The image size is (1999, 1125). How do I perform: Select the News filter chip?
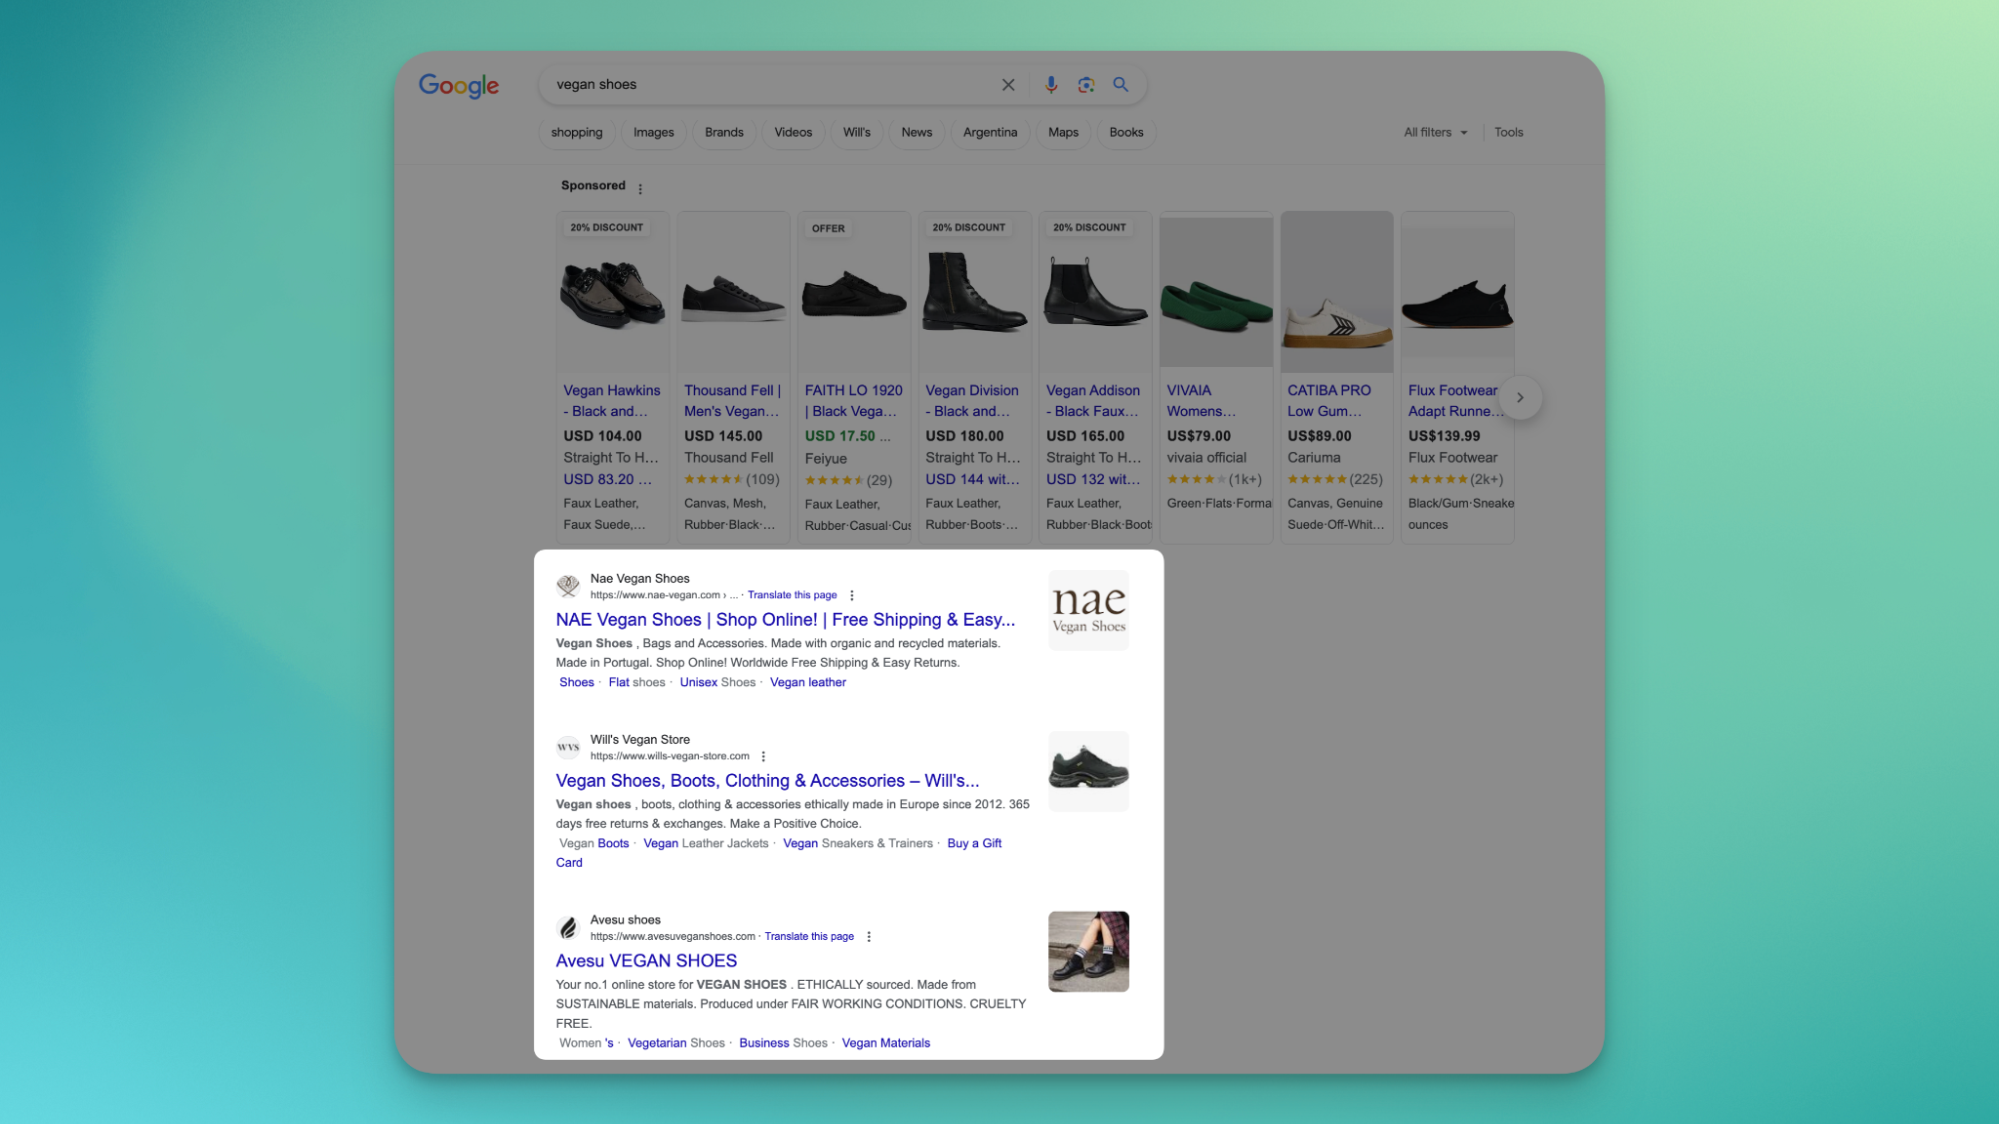[x=917, y=132]
